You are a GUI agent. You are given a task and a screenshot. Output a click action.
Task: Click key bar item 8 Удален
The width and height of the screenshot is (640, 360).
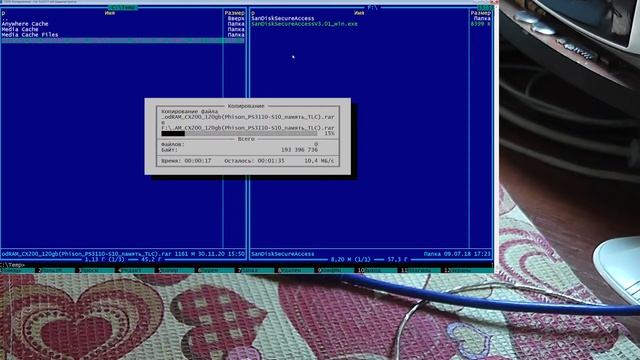tap(296, 270)
